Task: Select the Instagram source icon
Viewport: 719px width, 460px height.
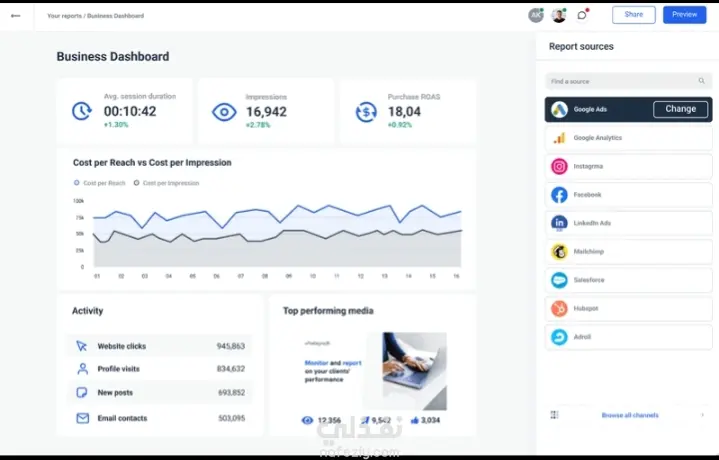Action: pos(559,166)
